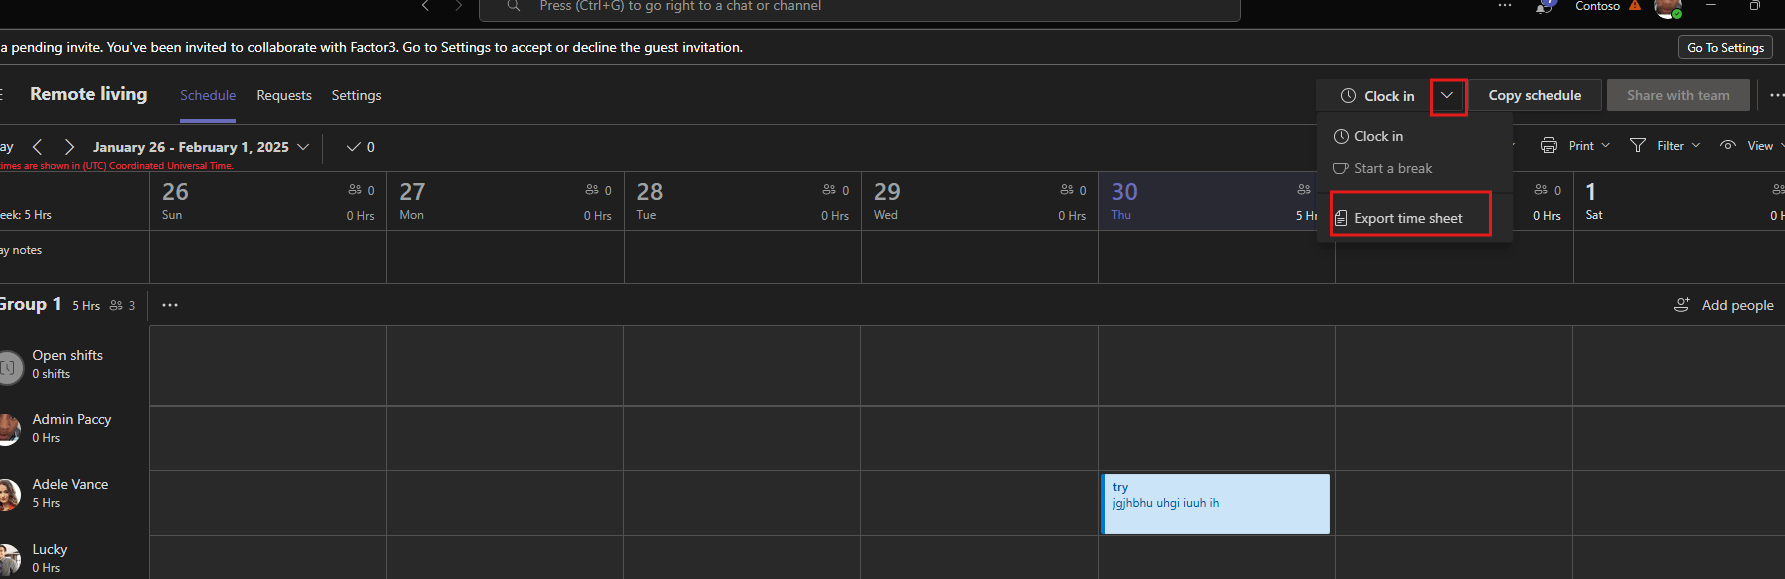Select the Tuesday 28 day header

743,201
